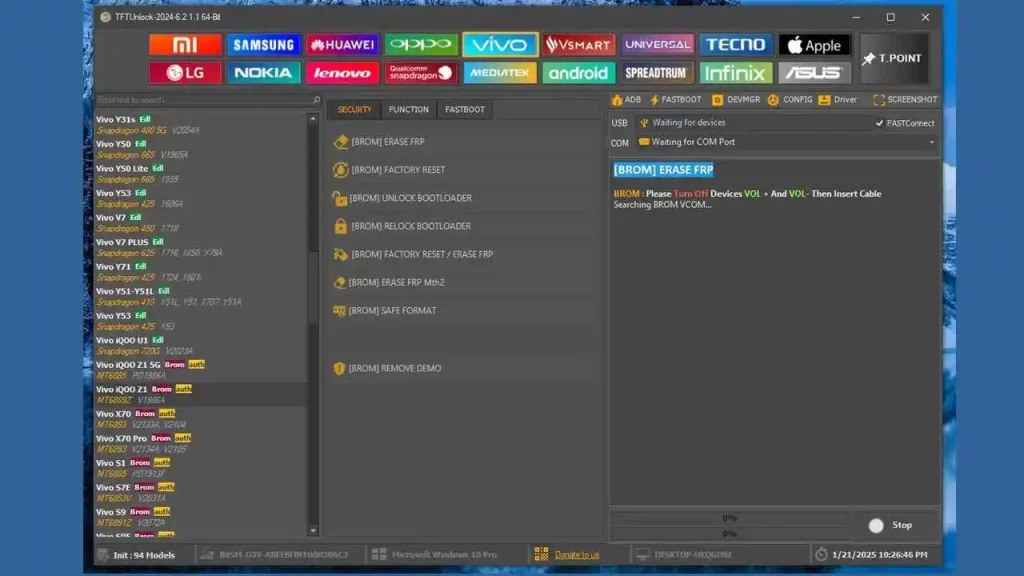Select the Huawei brand button

tap(342, 44)
